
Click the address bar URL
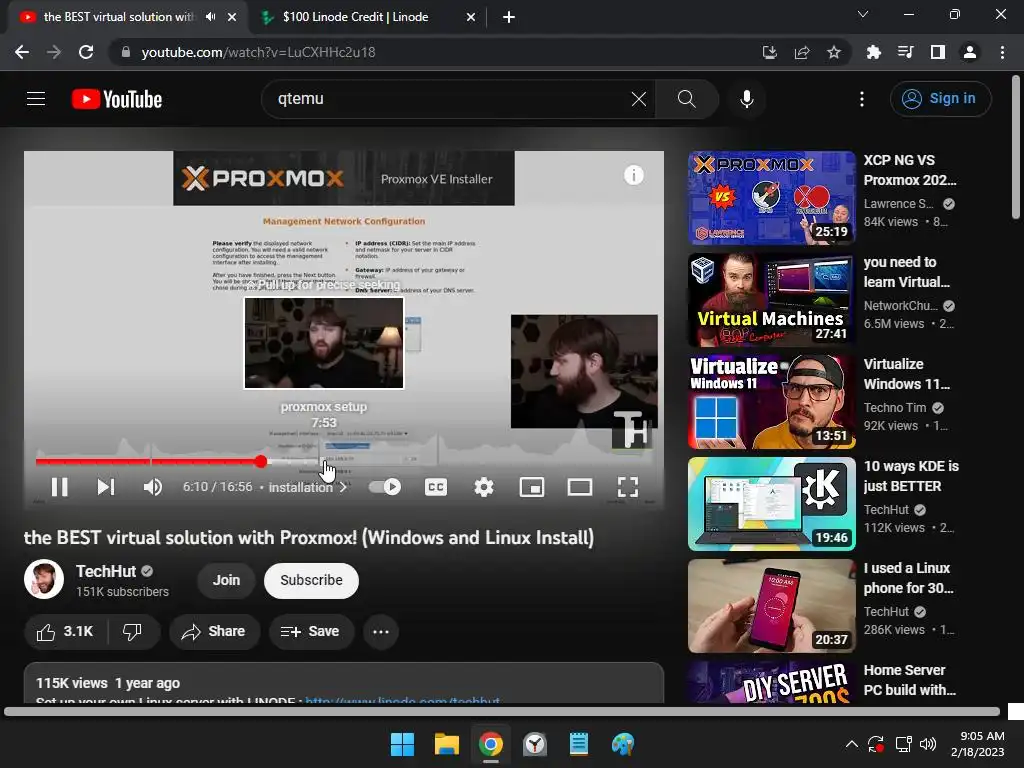click(x=258, y=52)
